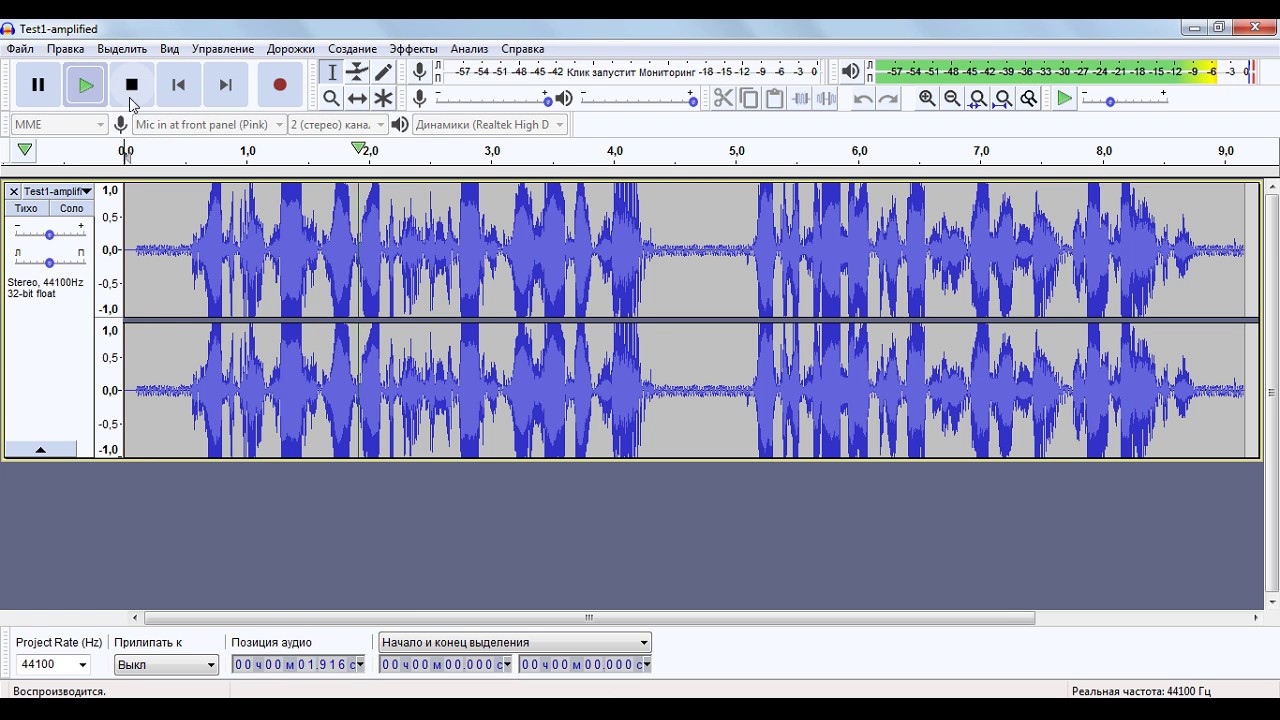Adjust the track gain slider
The height and width of the screenshot is (720, 1280).
[49, 234]
